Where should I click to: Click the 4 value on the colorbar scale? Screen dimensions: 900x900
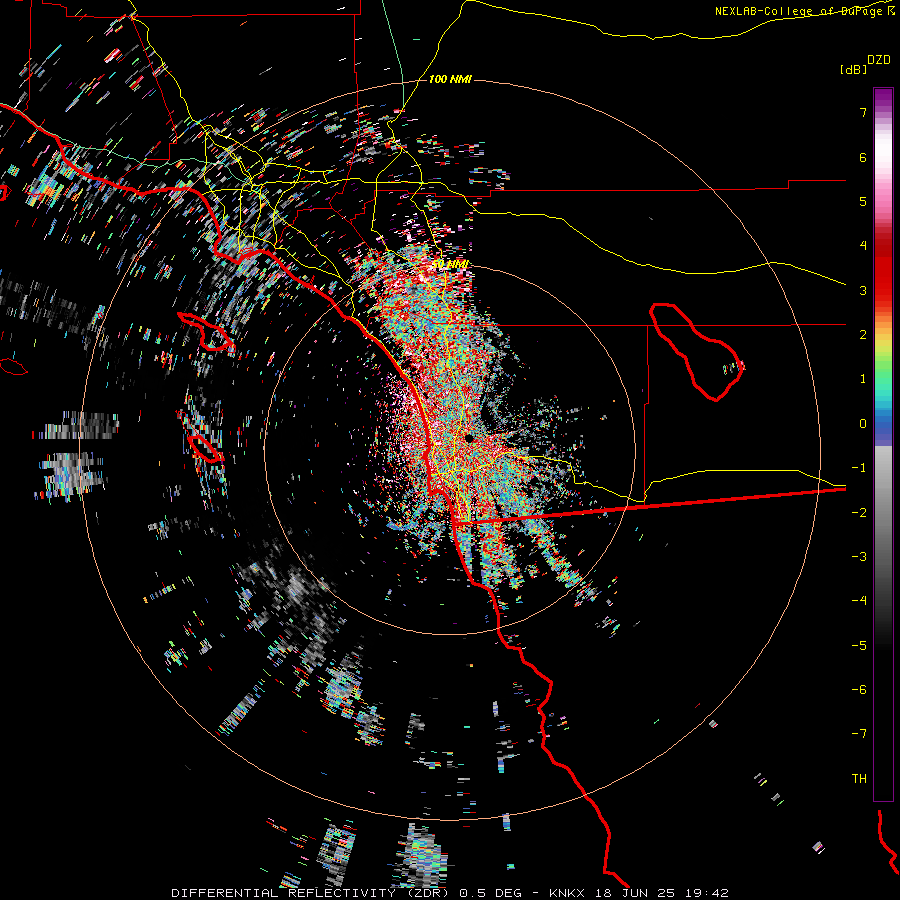[863, 246]
